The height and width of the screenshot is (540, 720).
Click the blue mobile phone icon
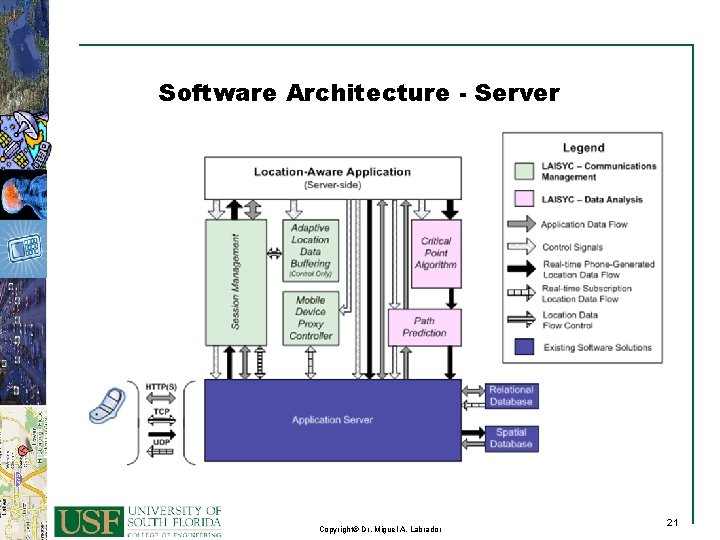point(107,406)
